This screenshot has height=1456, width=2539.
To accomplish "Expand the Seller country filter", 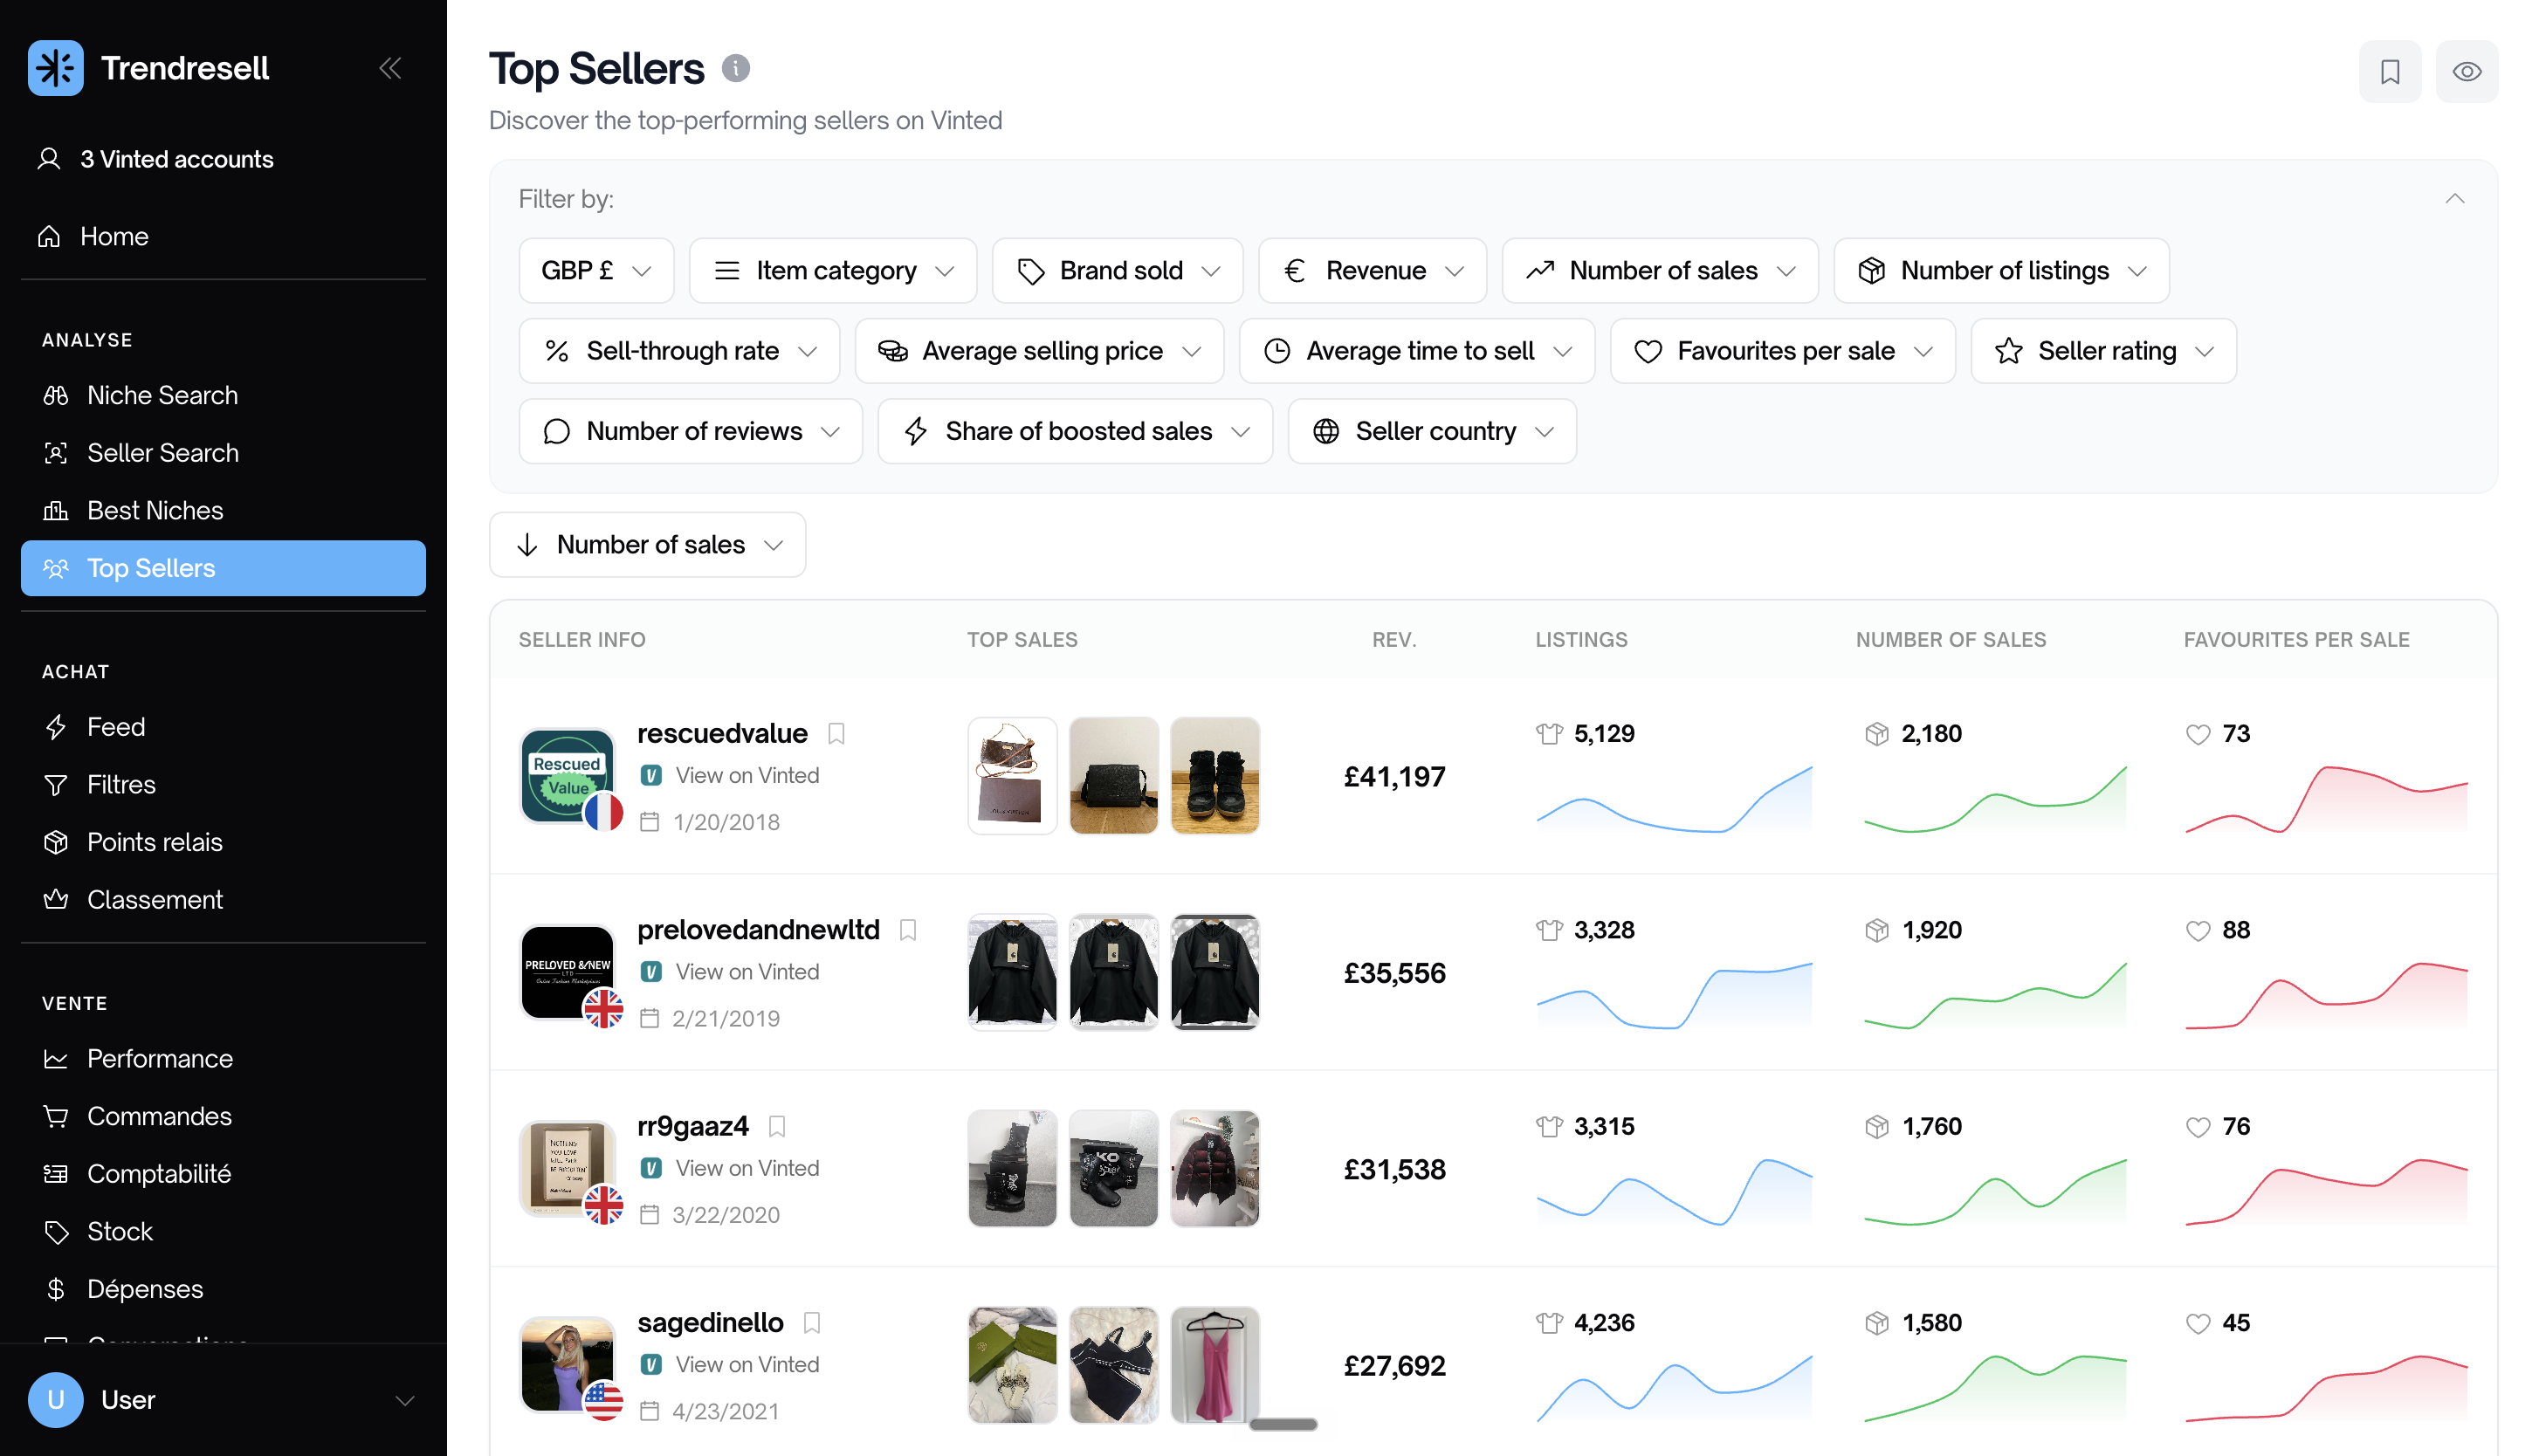I will click(x=1432, y=431).
